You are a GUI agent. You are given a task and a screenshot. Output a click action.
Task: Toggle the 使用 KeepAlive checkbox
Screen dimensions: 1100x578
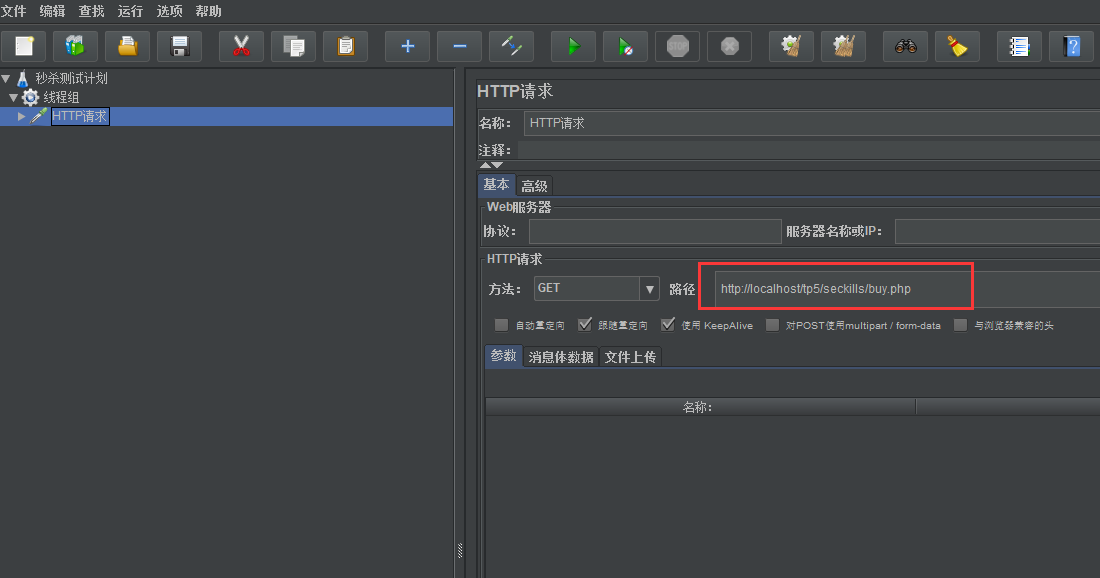pyautogui.click(x=668, y=325)
